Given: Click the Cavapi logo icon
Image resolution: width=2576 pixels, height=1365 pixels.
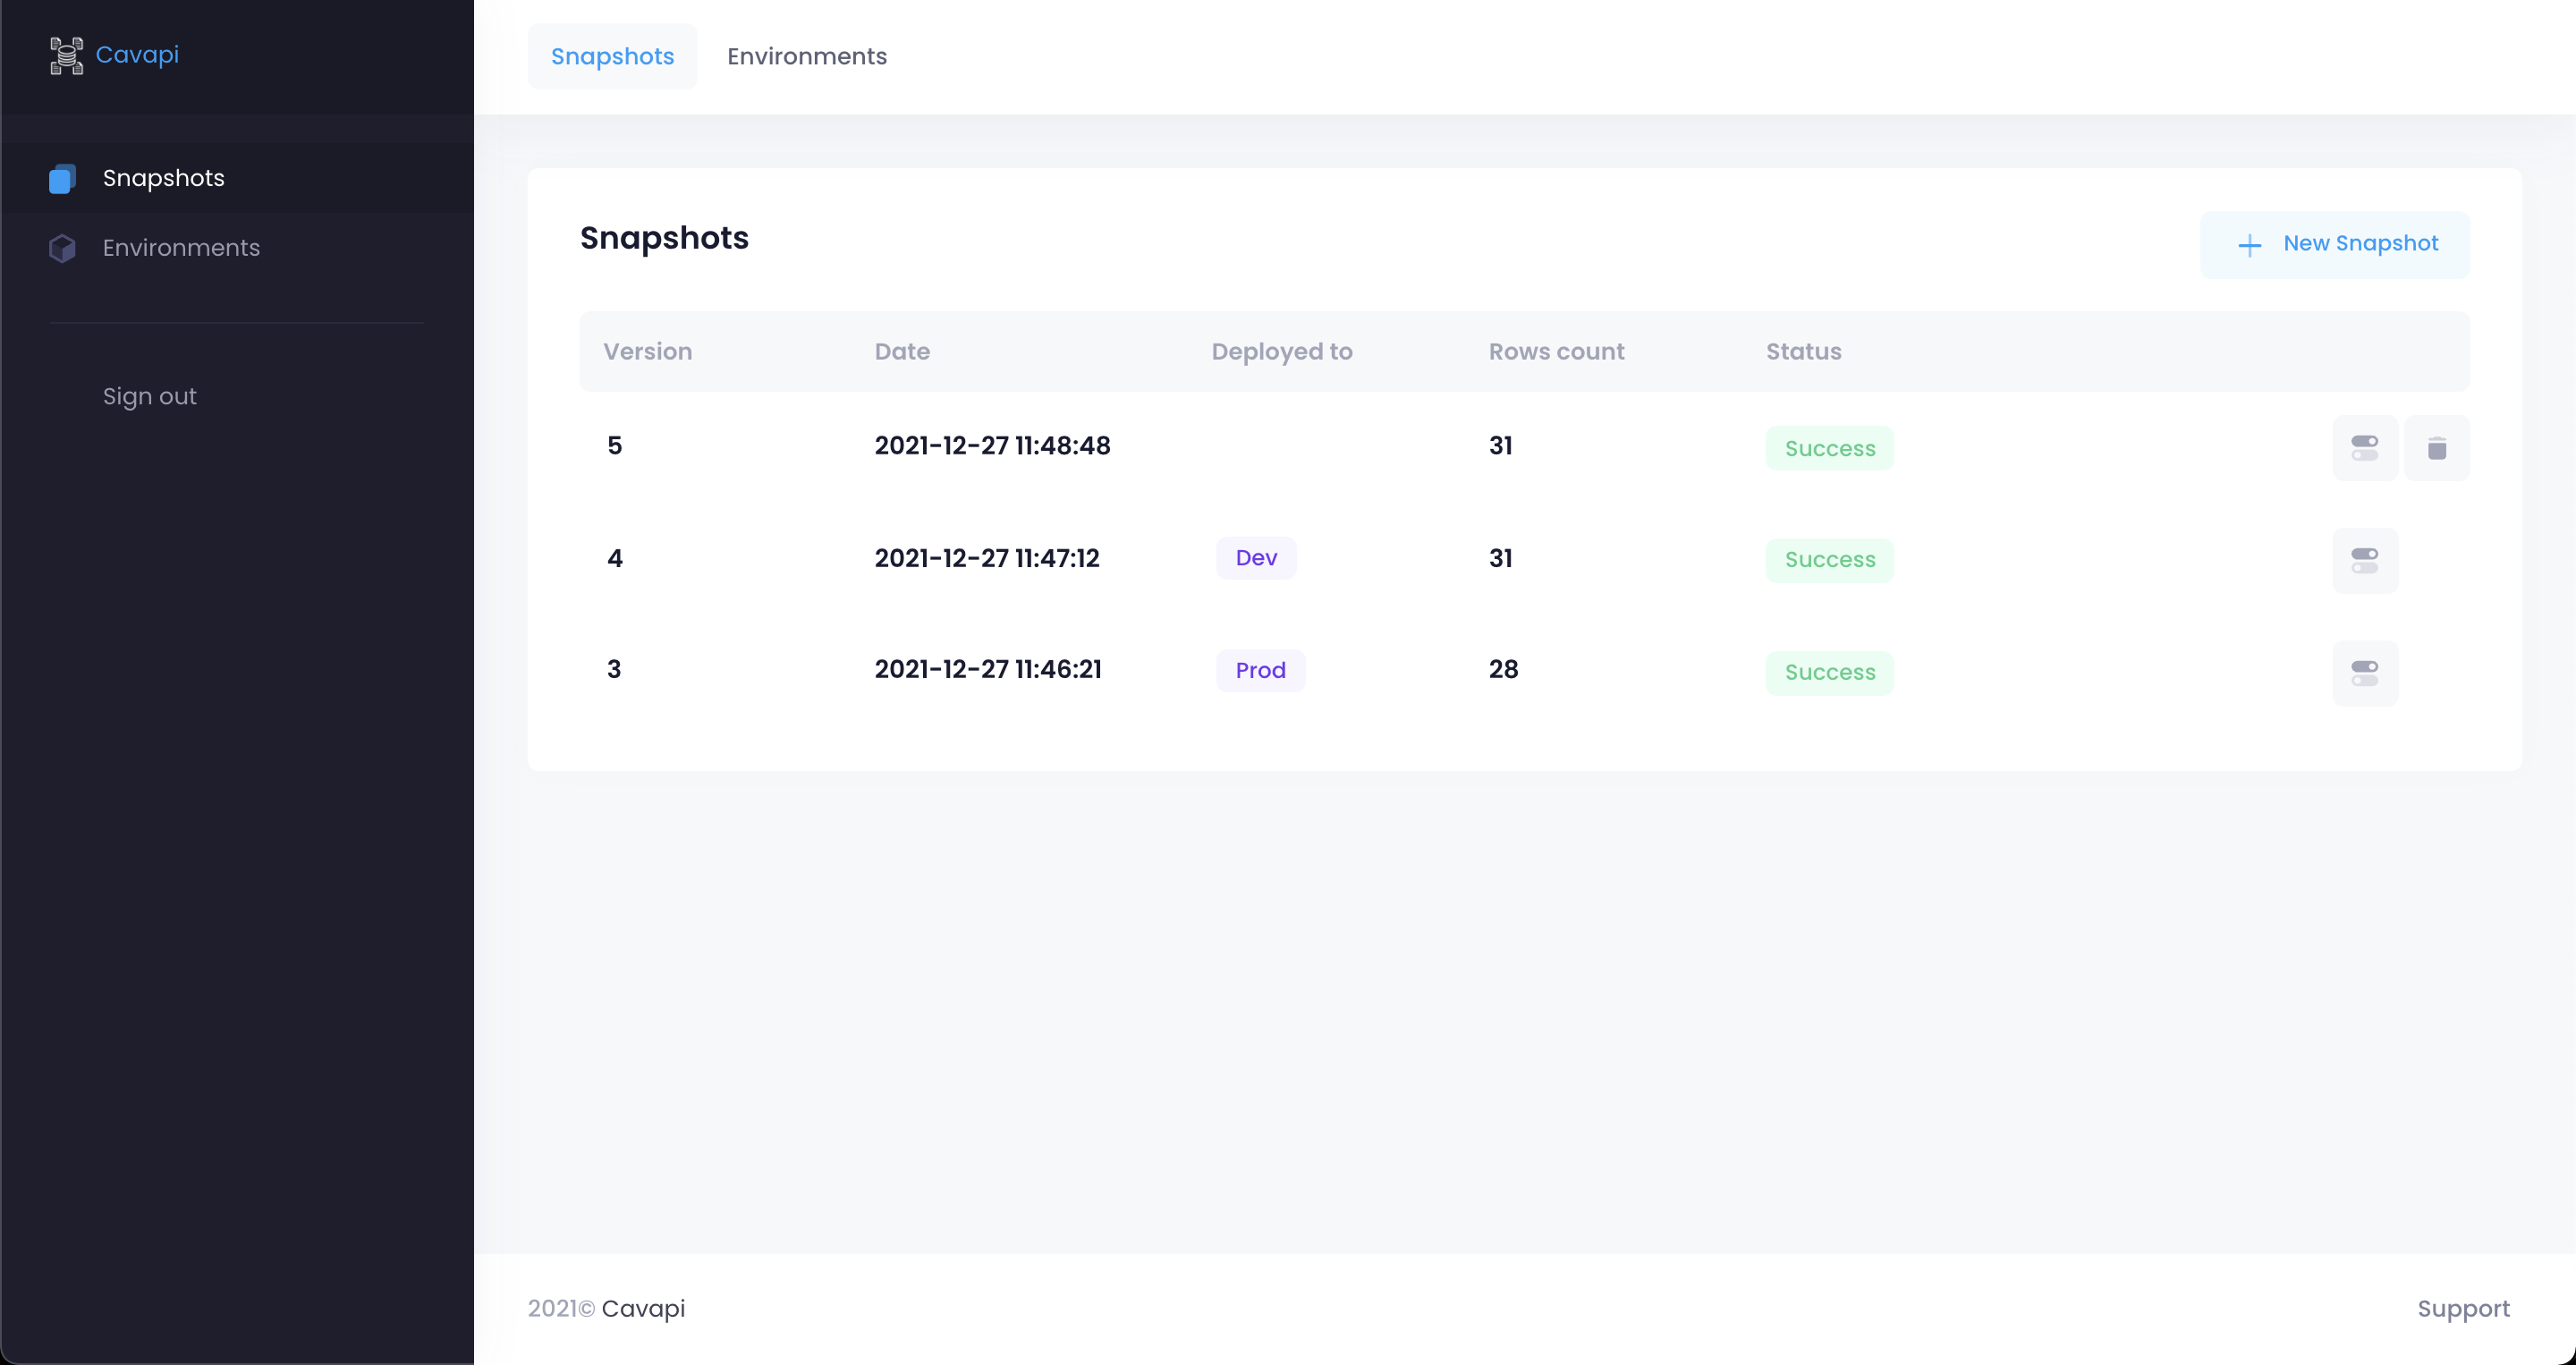Looking at the screenshot, I should tap(66, 55).
